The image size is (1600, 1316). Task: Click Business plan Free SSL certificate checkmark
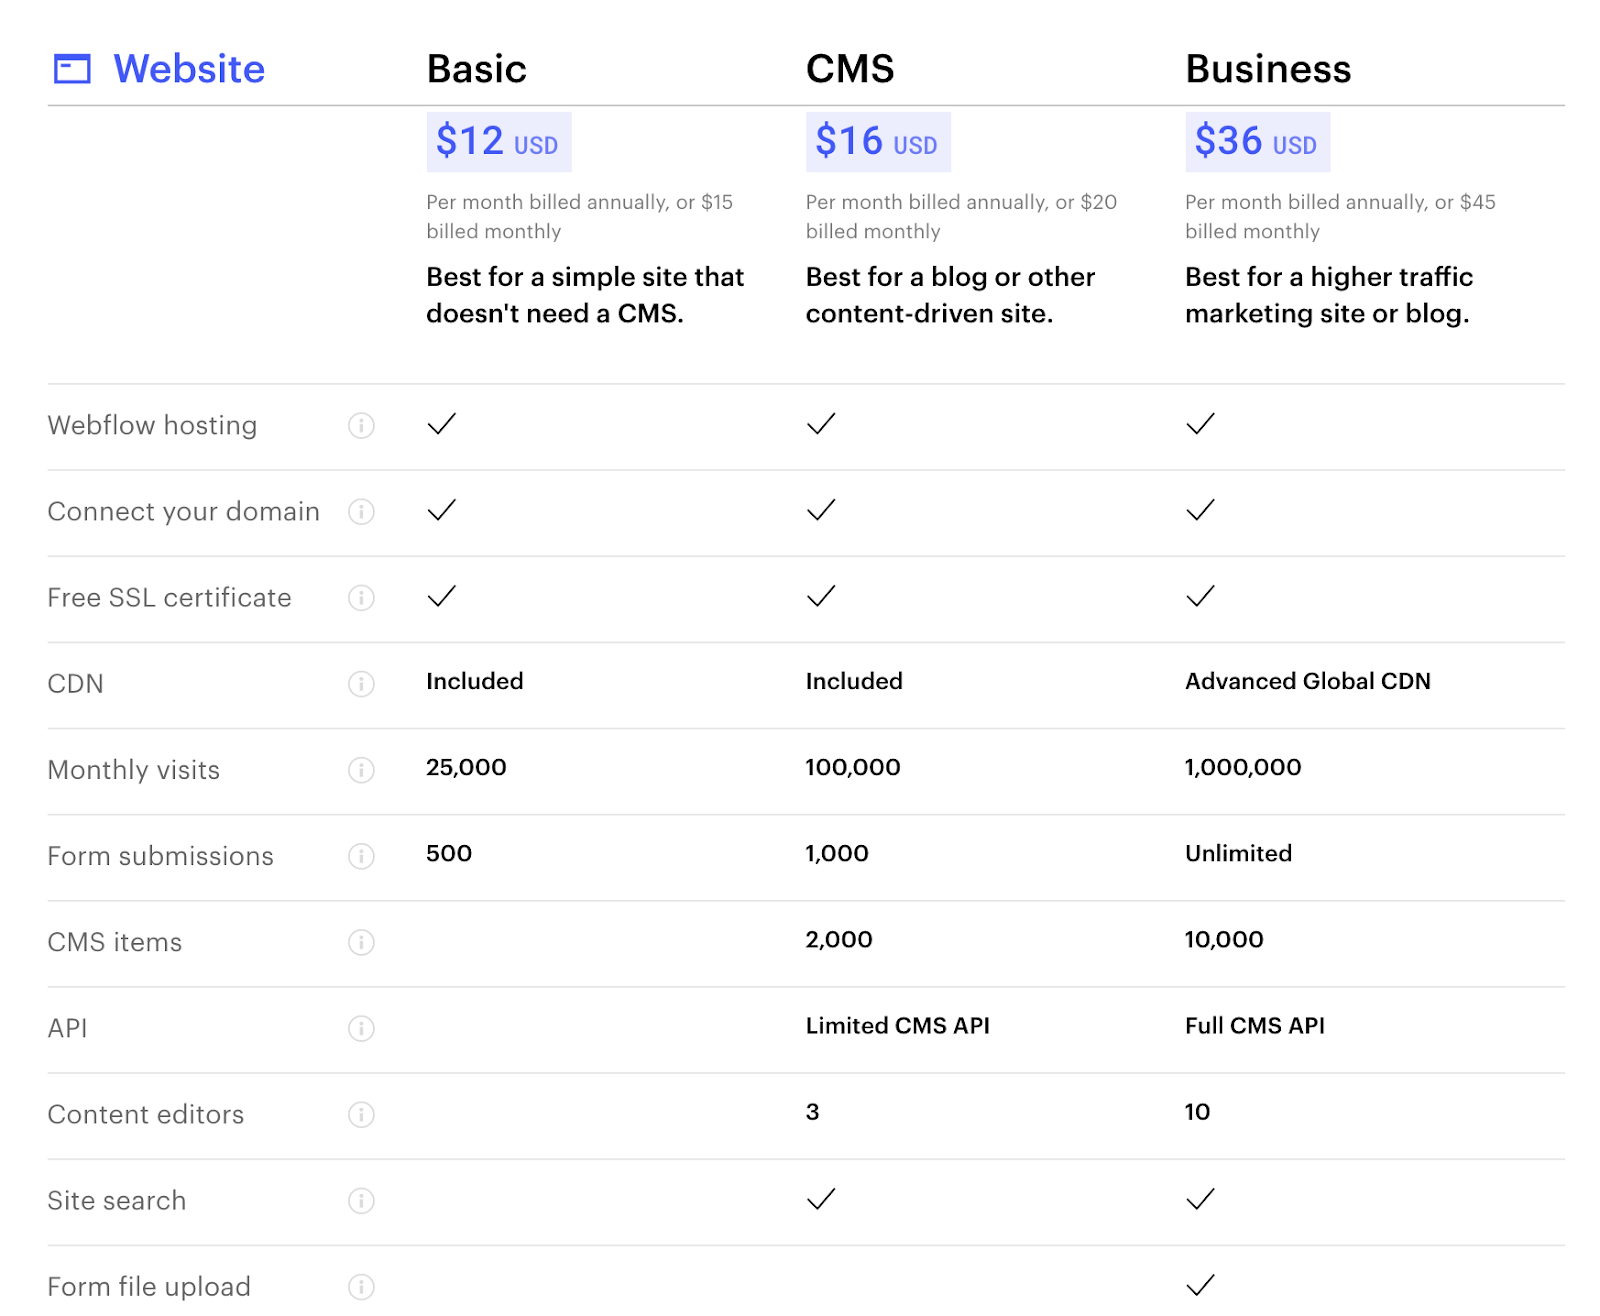coord(1200,595)
